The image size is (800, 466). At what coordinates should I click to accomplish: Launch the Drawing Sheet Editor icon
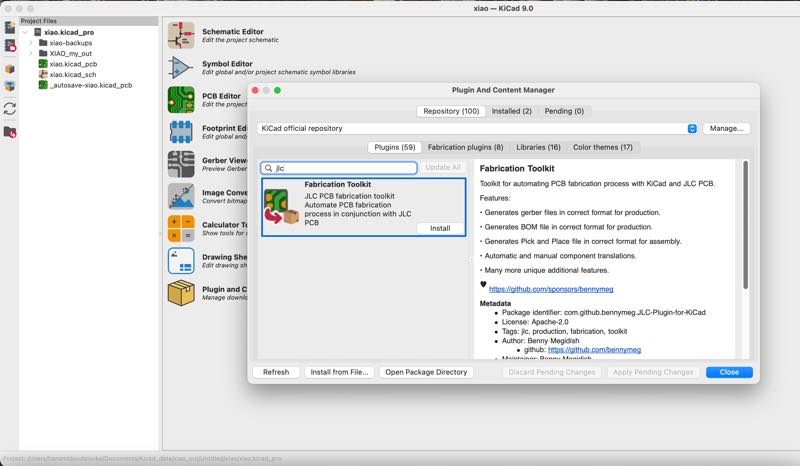(181, 260)
